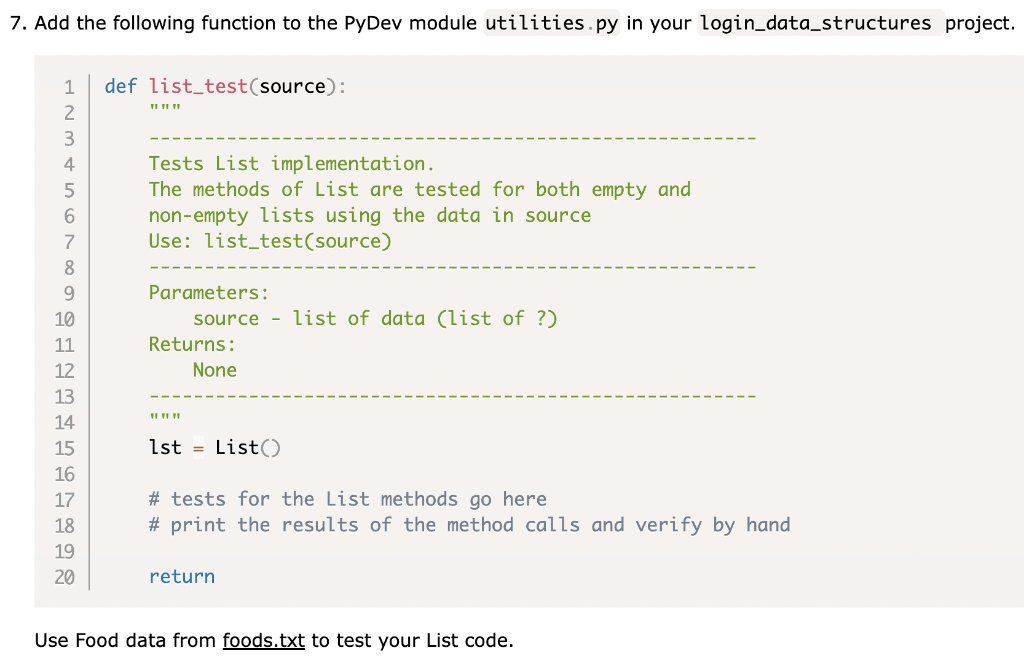The height and width of the screenshot is (661, 1024).
Task: Click the highlighted equals sign on line 15
Action: [x=198, y=449]
